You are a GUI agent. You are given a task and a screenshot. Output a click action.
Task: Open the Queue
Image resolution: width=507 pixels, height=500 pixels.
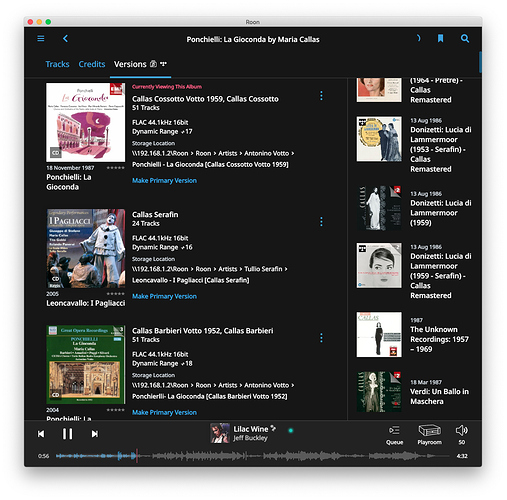pyautogui.click(x=394, y=435)
